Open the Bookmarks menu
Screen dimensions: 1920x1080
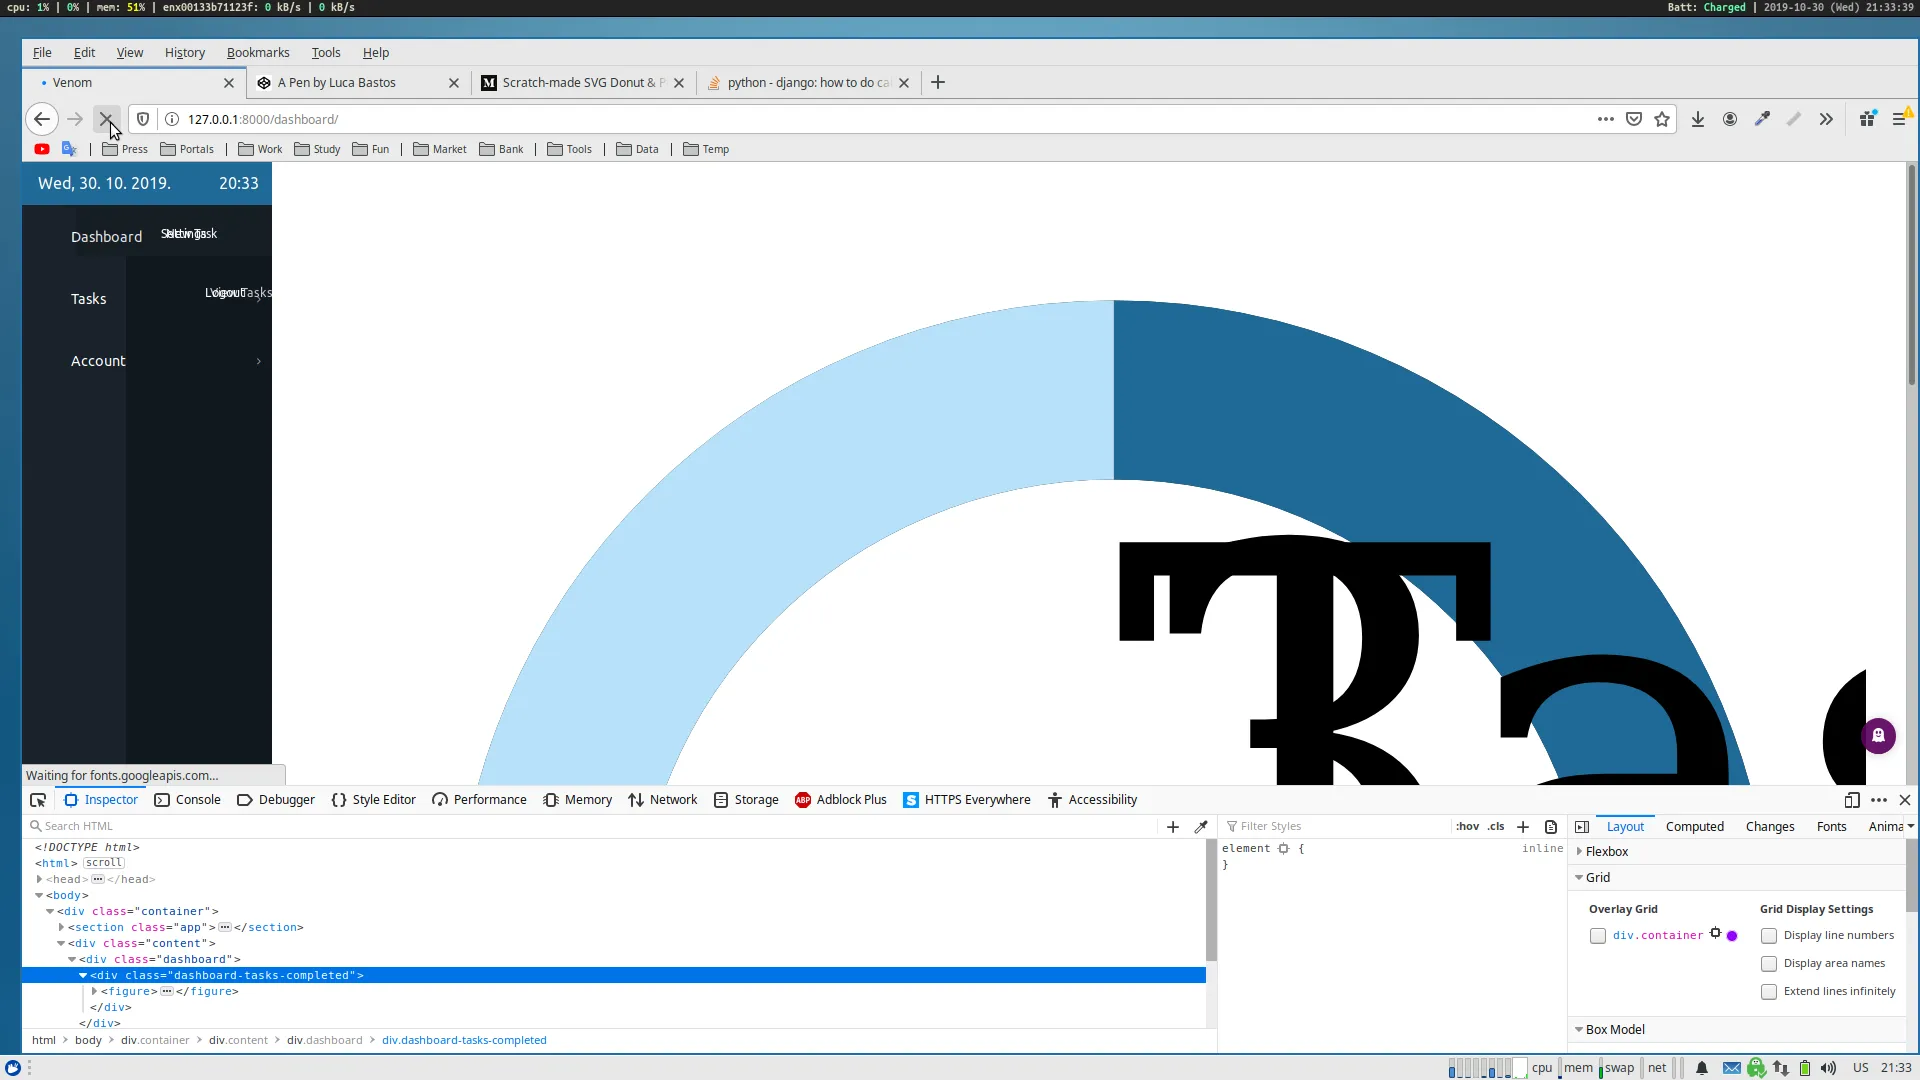(x=258, y=53)
